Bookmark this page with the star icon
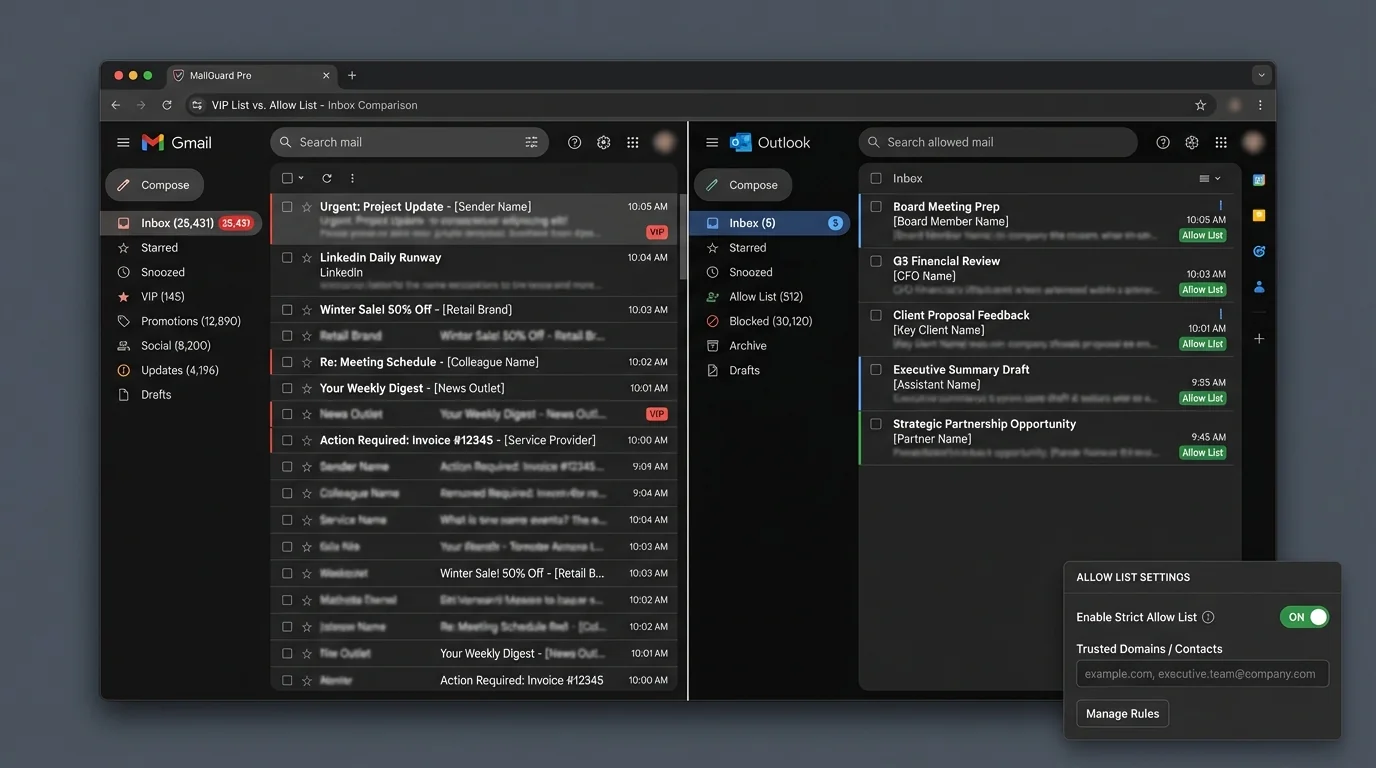Screen dimensions: 1376x768 (x=1200, y=105)
